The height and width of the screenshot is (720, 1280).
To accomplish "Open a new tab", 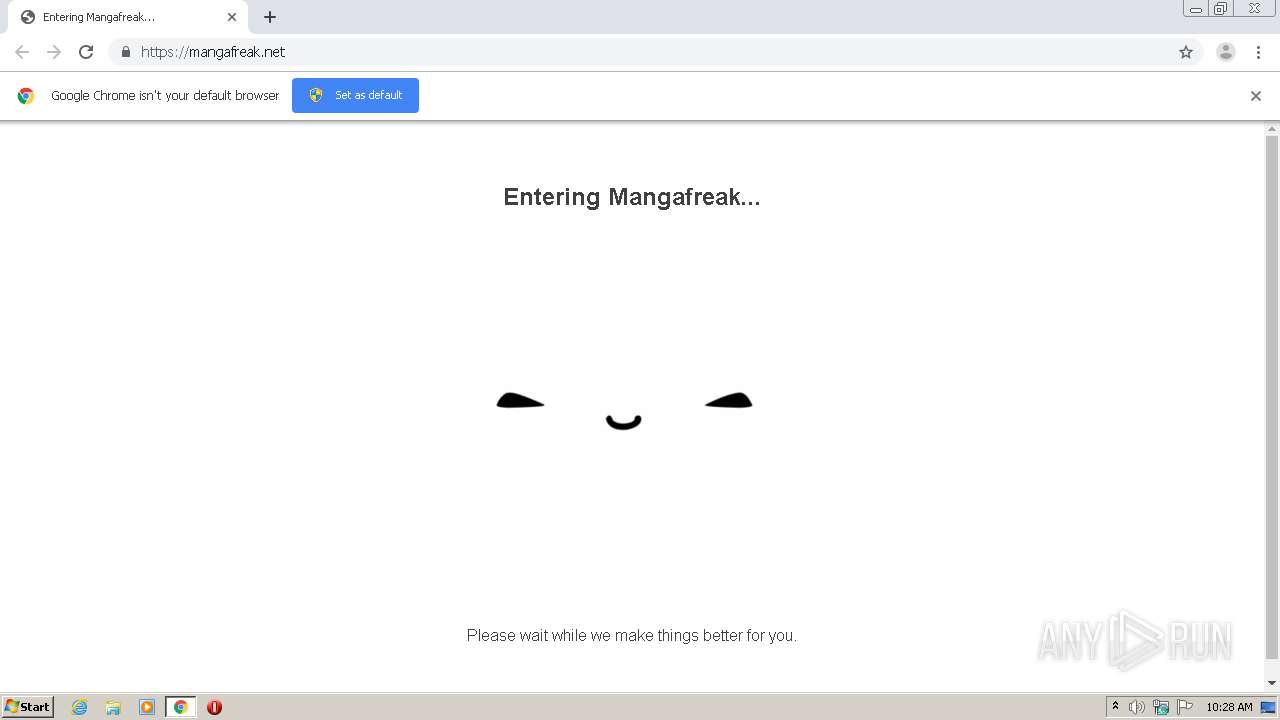I will pos(270,17).
